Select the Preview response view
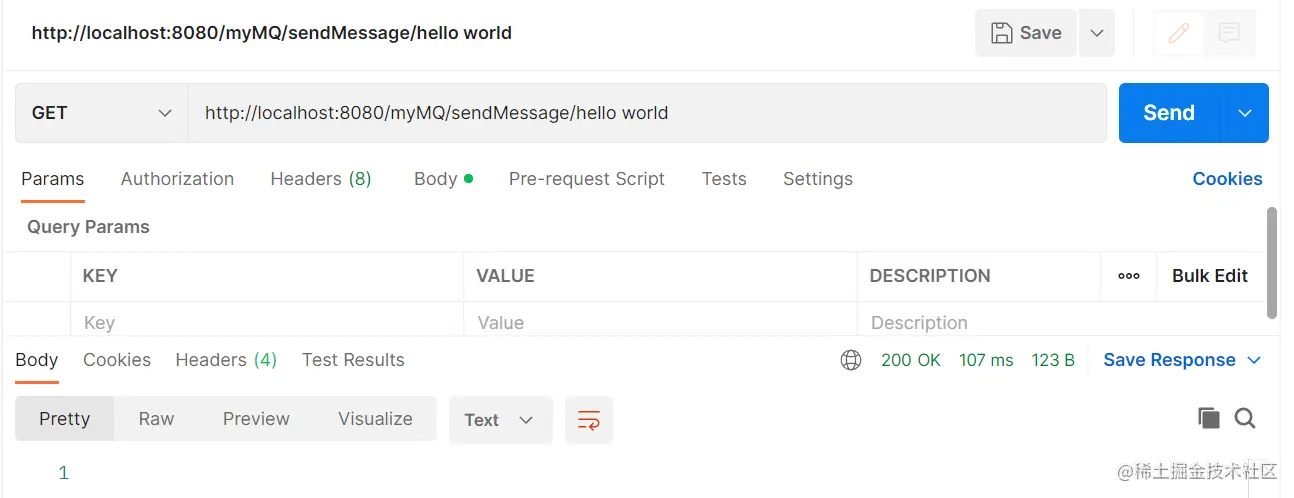Image resolution: width=1294 pixels, height=498 pixels. coord(256,419)
